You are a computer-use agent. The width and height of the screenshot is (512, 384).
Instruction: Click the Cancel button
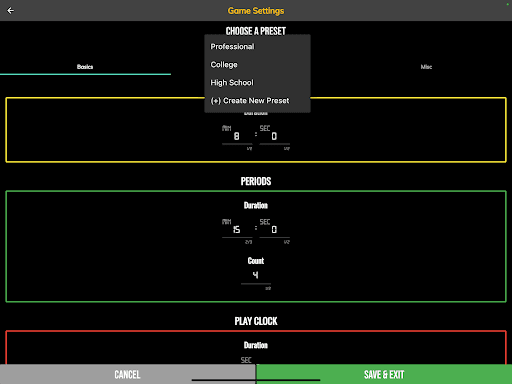(128, 374)
